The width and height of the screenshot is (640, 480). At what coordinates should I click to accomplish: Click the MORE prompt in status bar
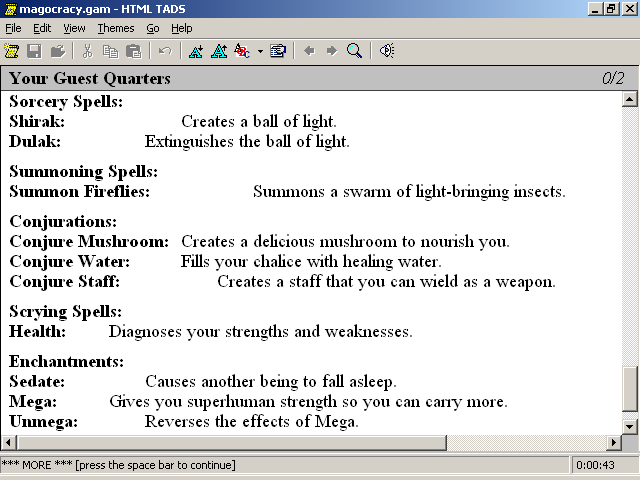(x=120, y=465)
